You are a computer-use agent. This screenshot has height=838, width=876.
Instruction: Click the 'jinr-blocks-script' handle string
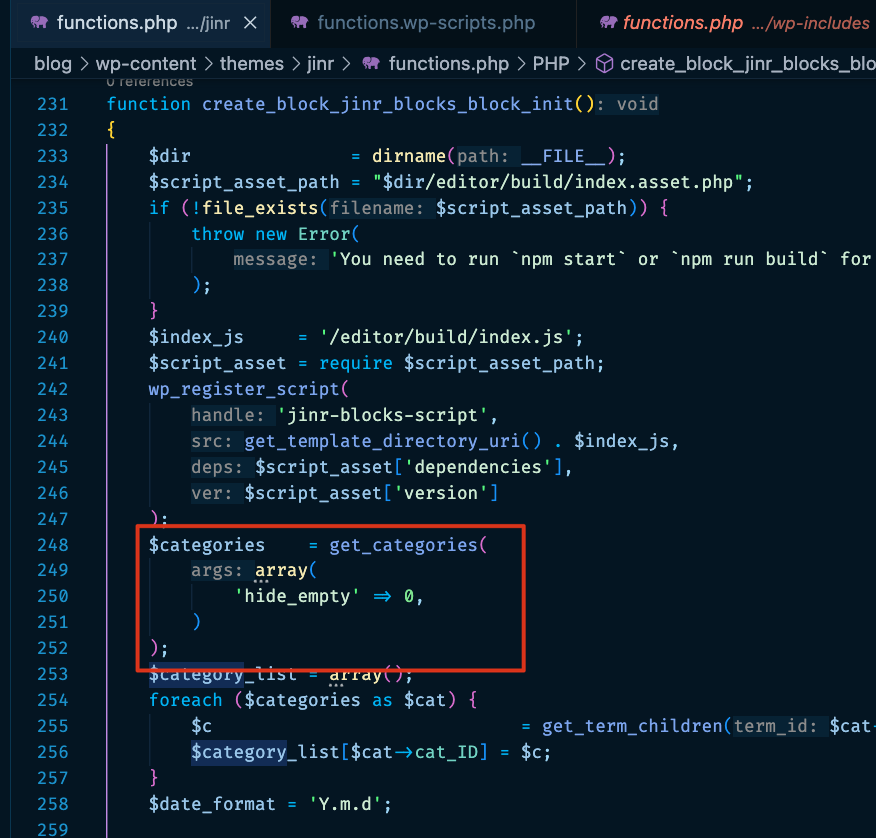[382, 416]
